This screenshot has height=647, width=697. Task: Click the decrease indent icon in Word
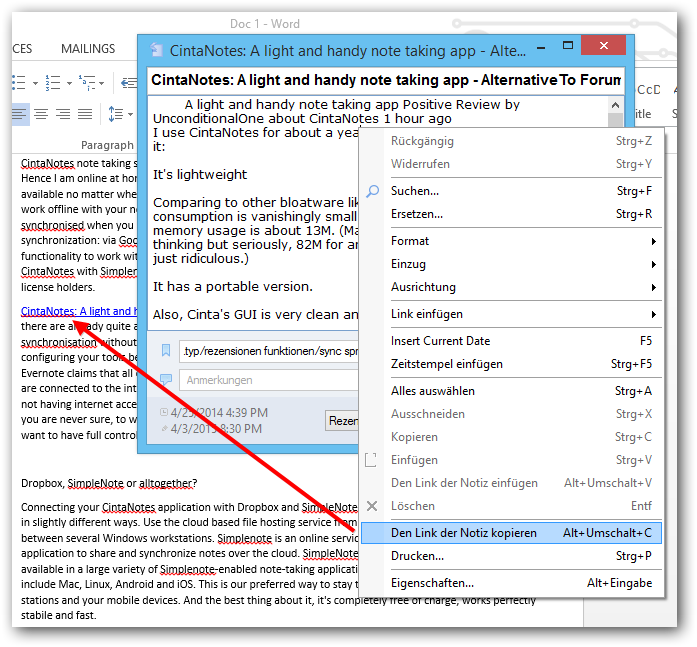click(129, 83)
